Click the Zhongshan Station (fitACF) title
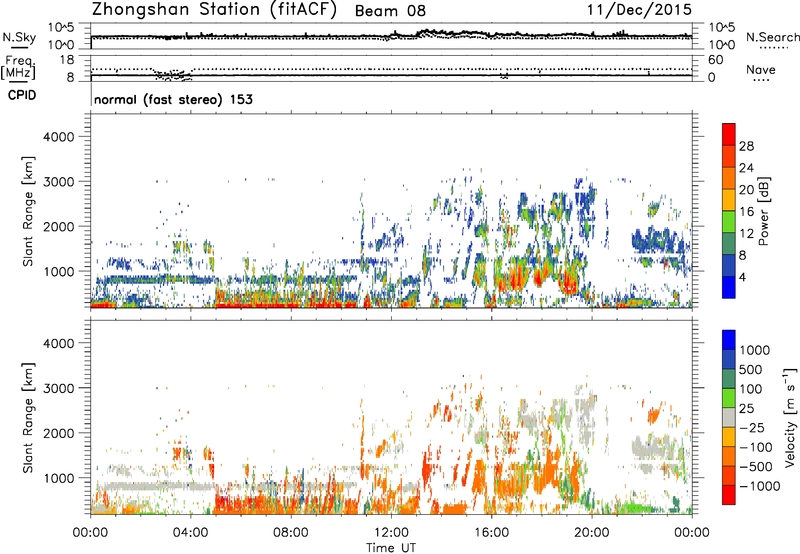Image resolution: width=800 pixels, height=554 pixels. [214, 10]
